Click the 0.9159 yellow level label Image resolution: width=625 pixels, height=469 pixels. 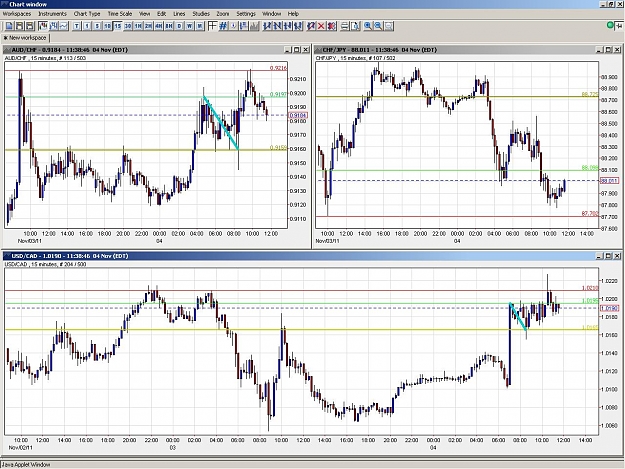tap(278, 147)
